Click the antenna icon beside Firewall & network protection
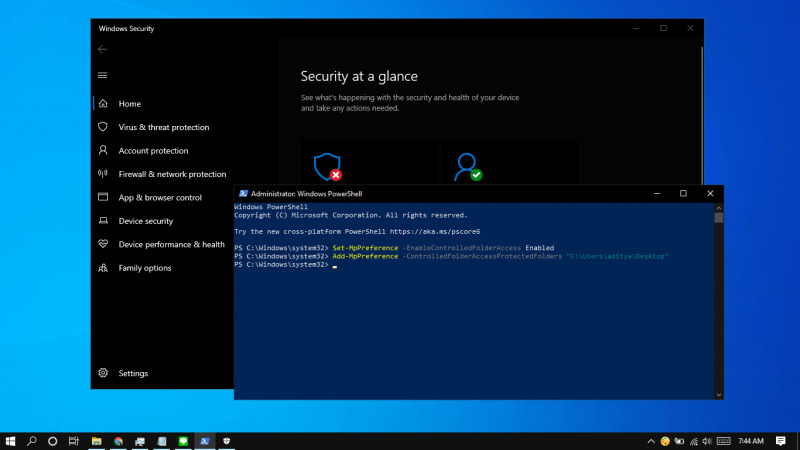 coord(103,173)
